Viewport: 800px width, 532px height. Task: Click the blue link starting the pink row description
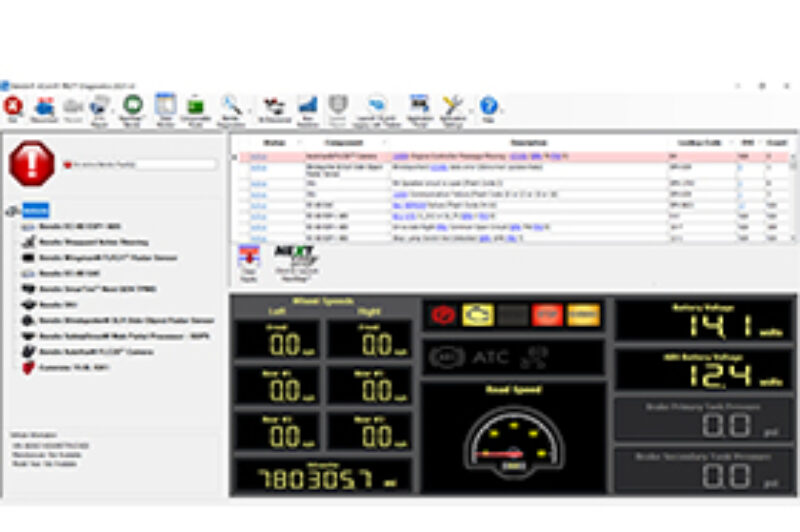(401, 156)
